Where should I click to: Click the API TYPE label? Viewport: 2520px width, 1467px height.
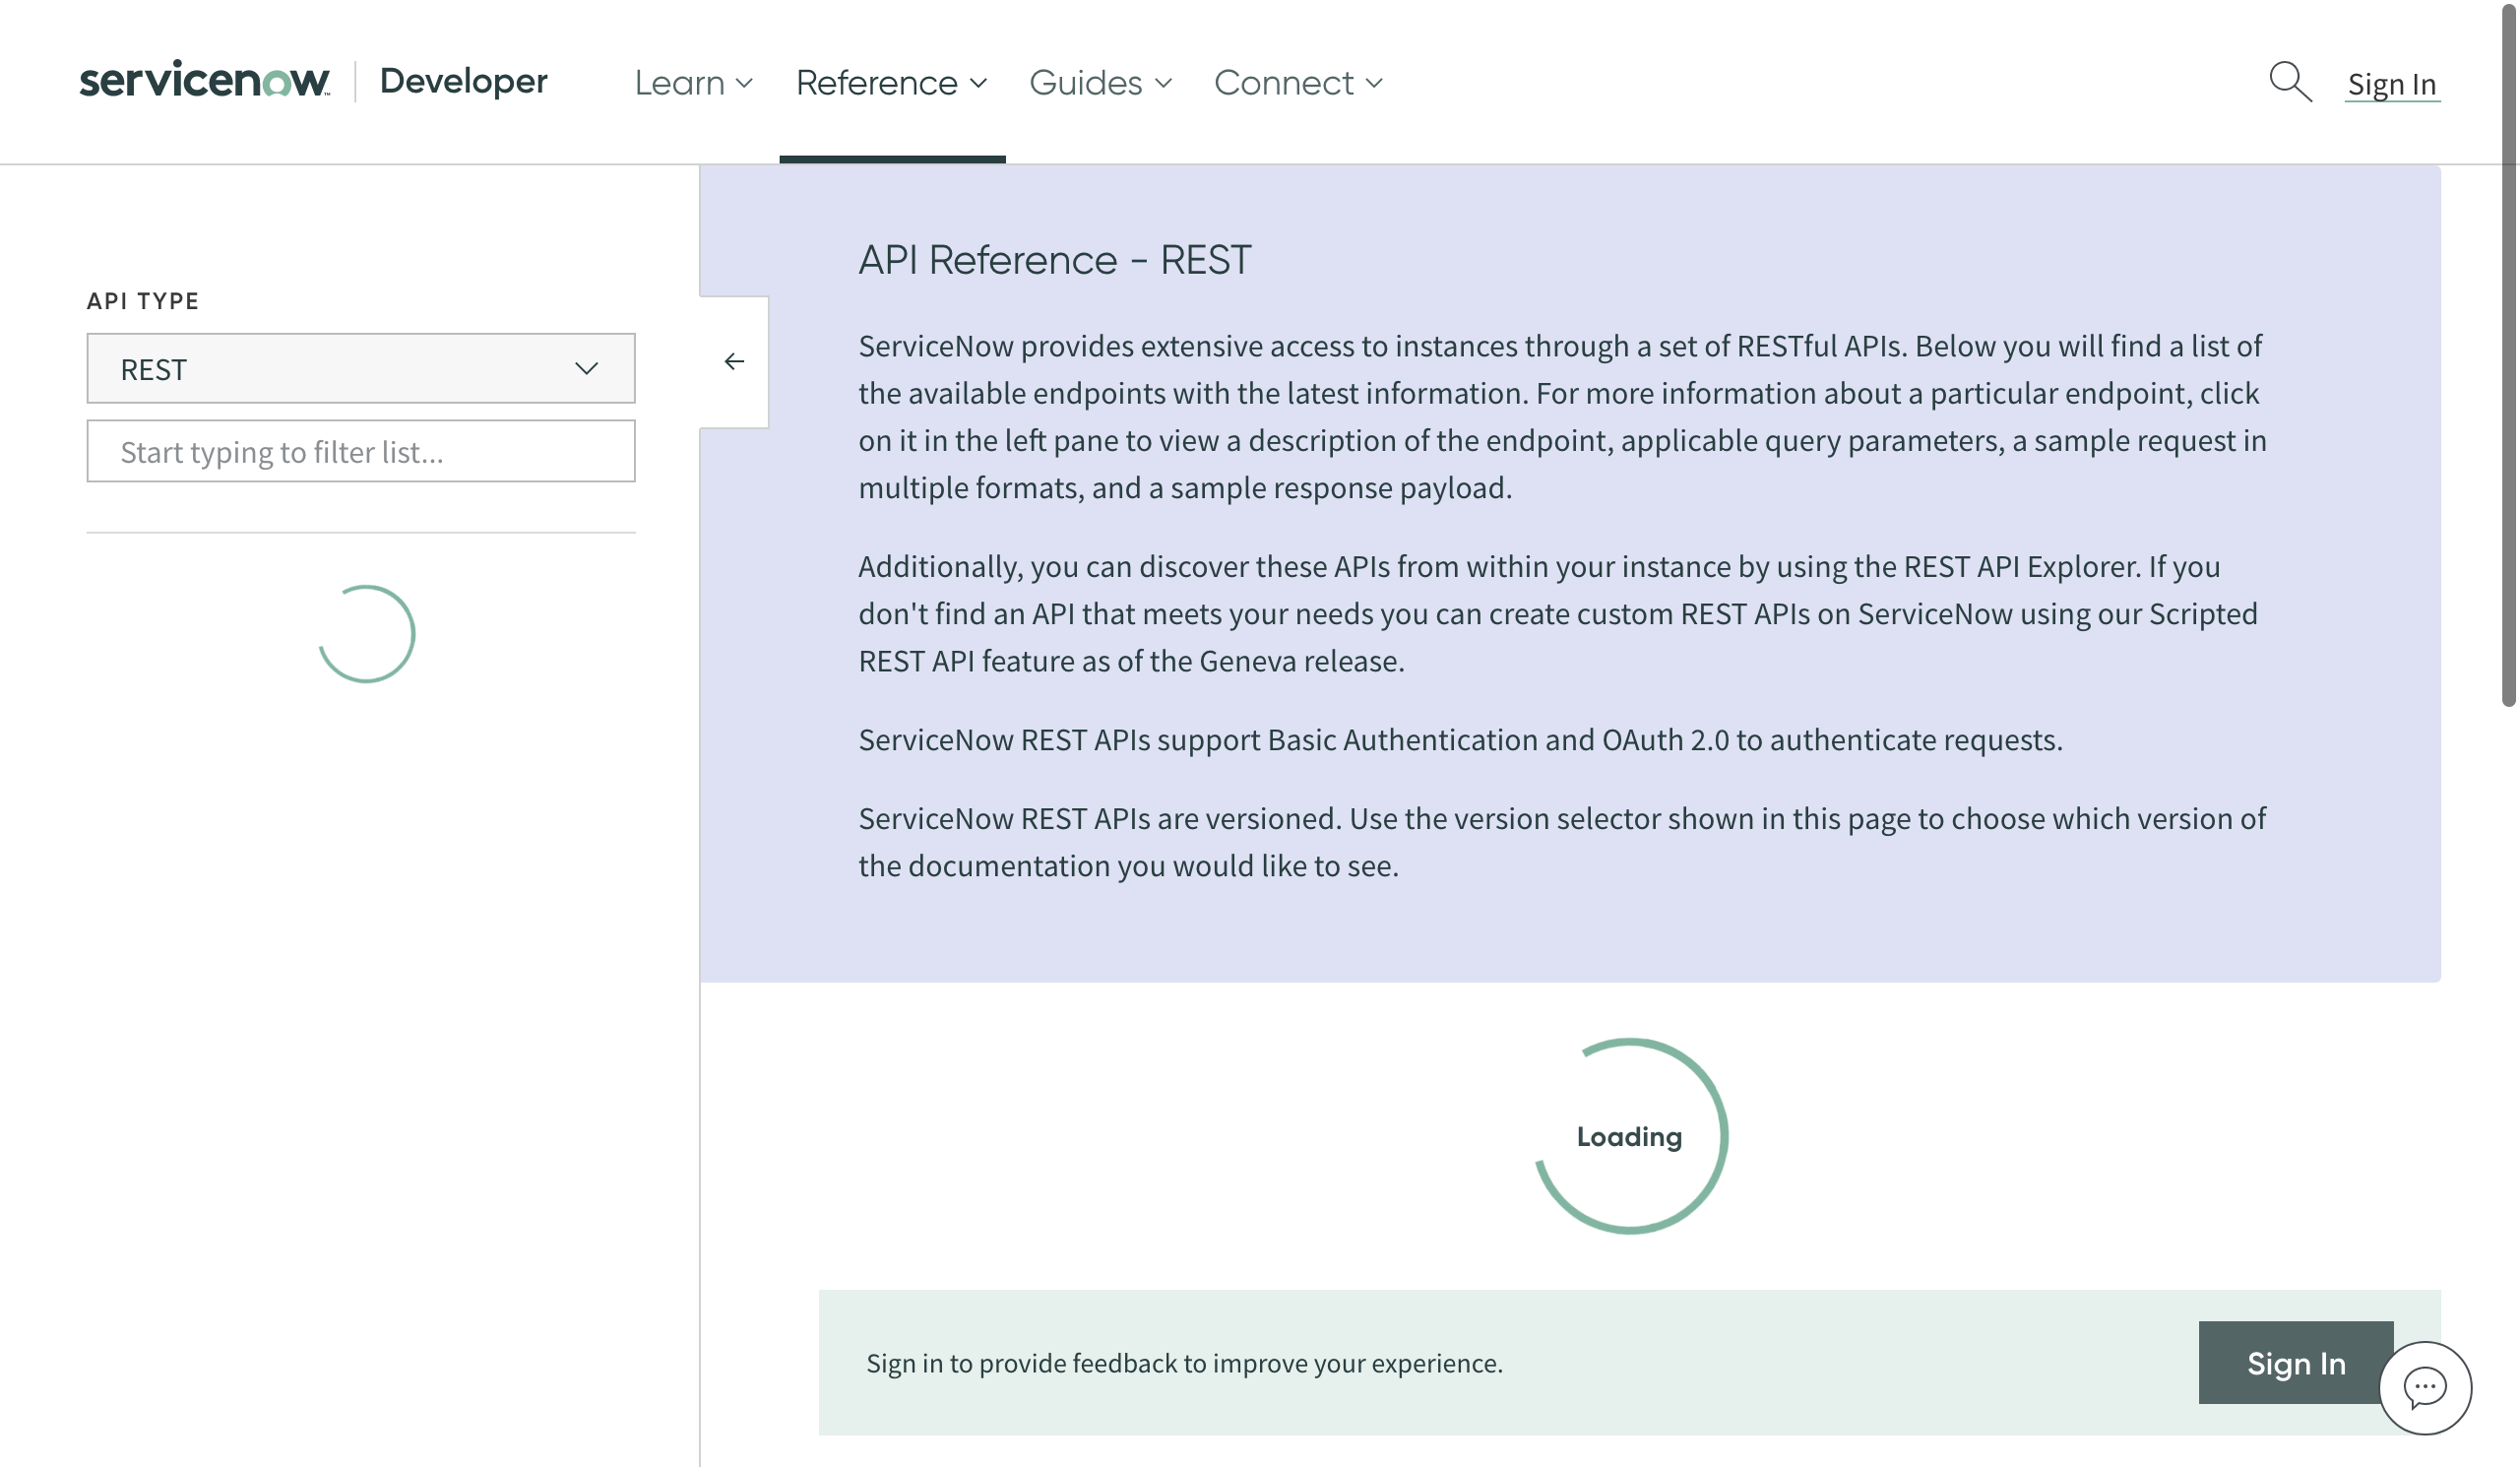(x=143, y=301)
